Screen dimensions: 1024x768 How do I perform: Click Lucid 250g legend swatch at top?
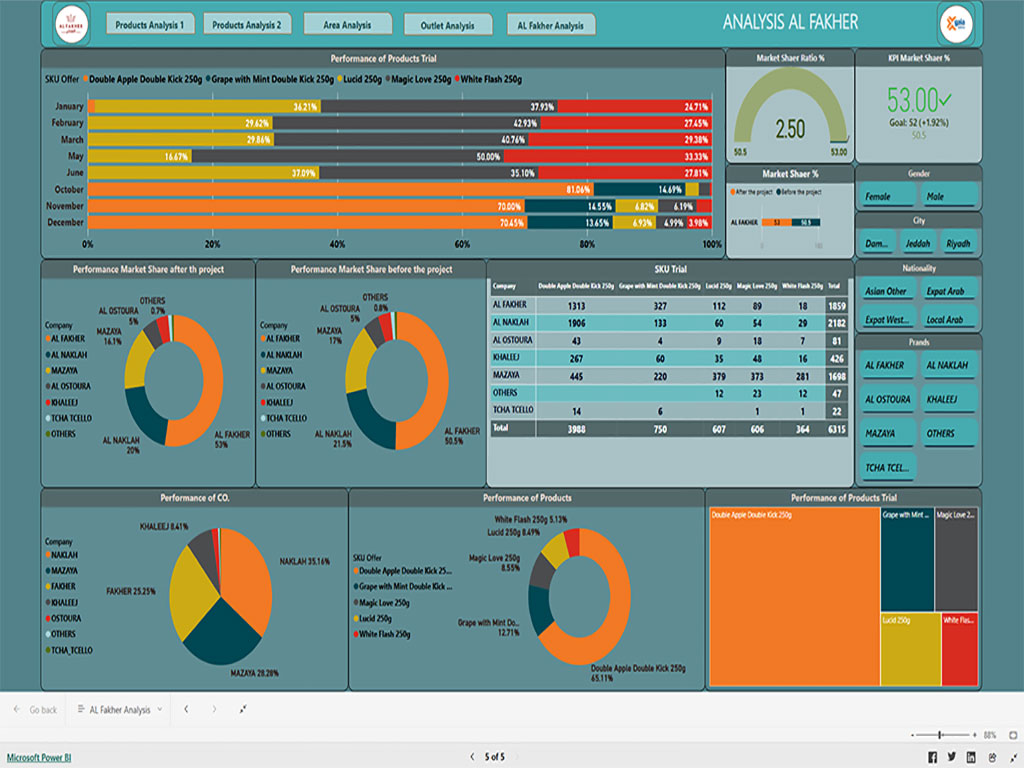click(x=340, y=79)
